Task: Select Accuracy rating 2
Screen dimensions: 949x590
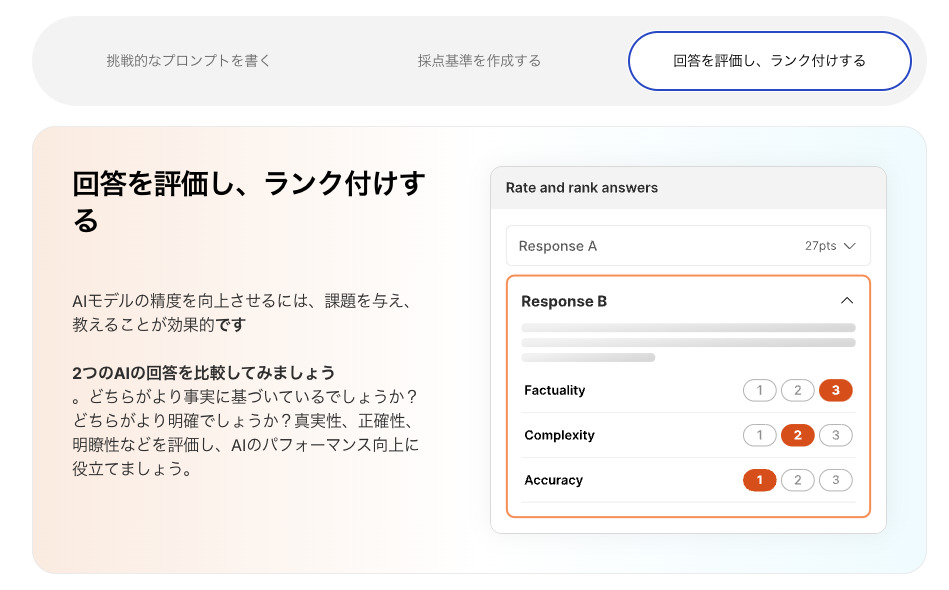Action: pos(797,480)
